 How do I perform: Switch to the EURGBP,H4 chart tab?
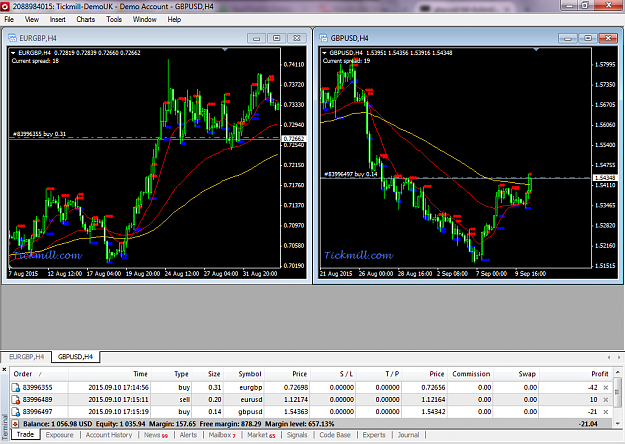(x=26, y=357)
